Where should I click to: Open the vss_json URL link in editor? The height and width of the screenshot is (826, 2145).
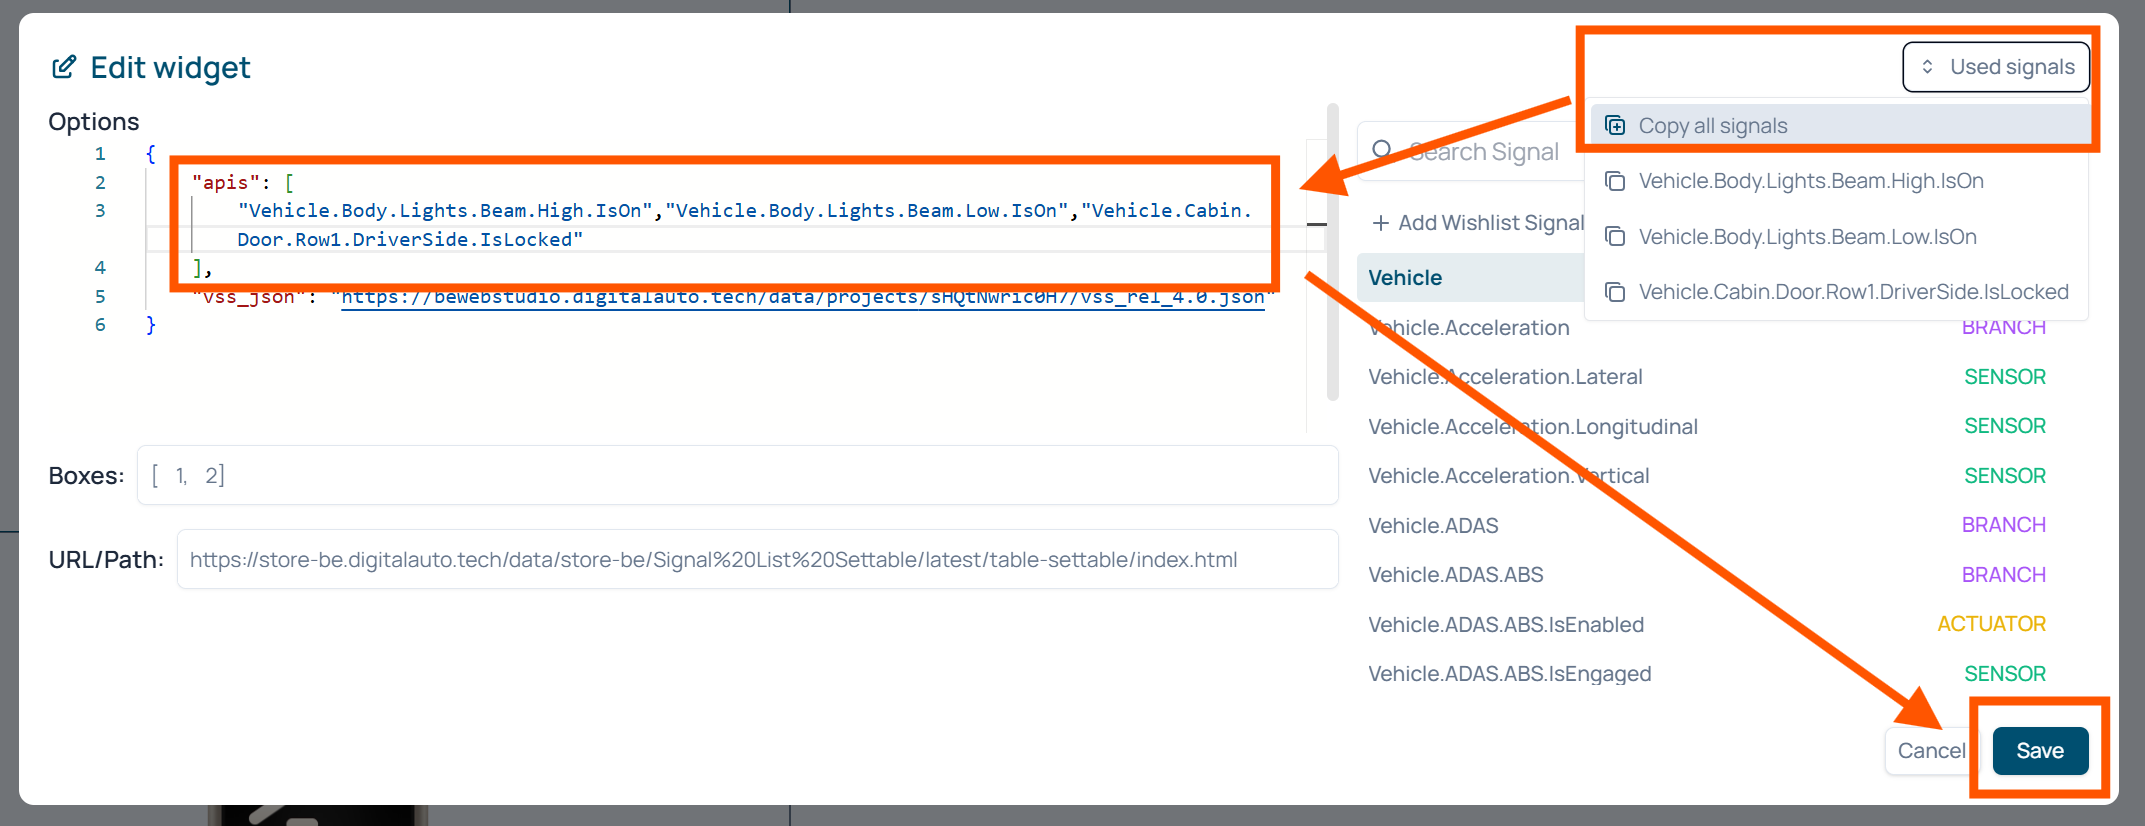pos(802,297)
